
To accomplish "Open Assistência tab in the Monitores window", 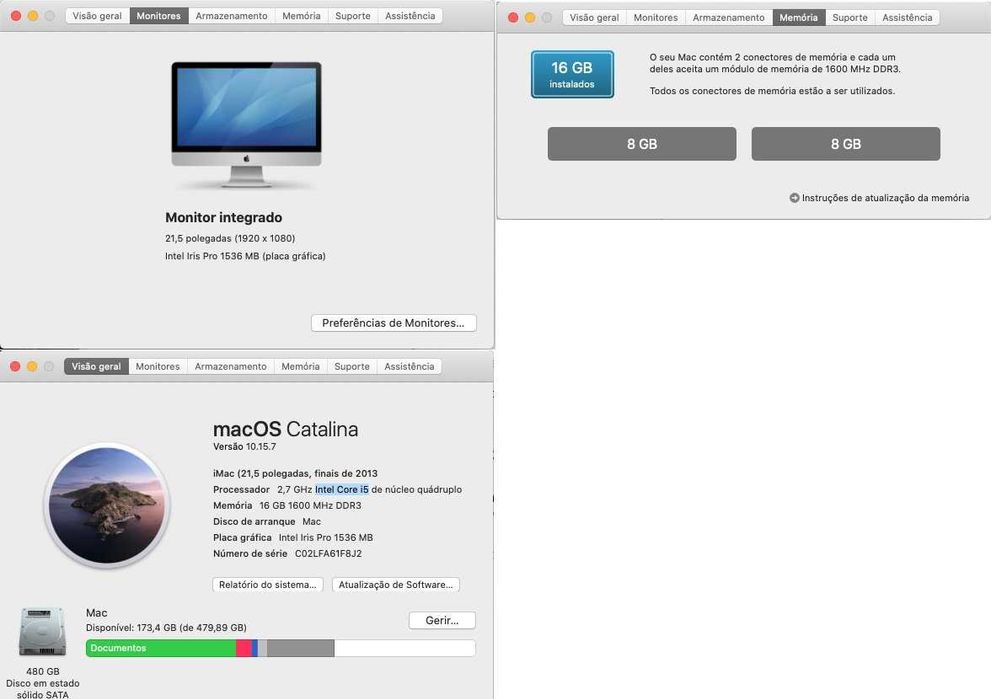I will tap(410, 16).
